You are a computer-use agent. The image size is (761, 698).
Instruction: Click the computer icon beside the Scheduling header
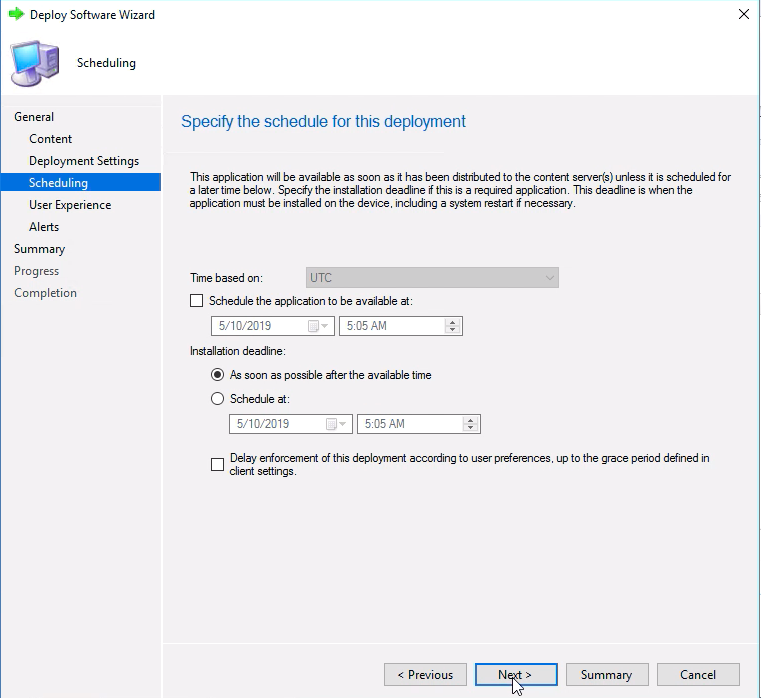click(35, 64)
